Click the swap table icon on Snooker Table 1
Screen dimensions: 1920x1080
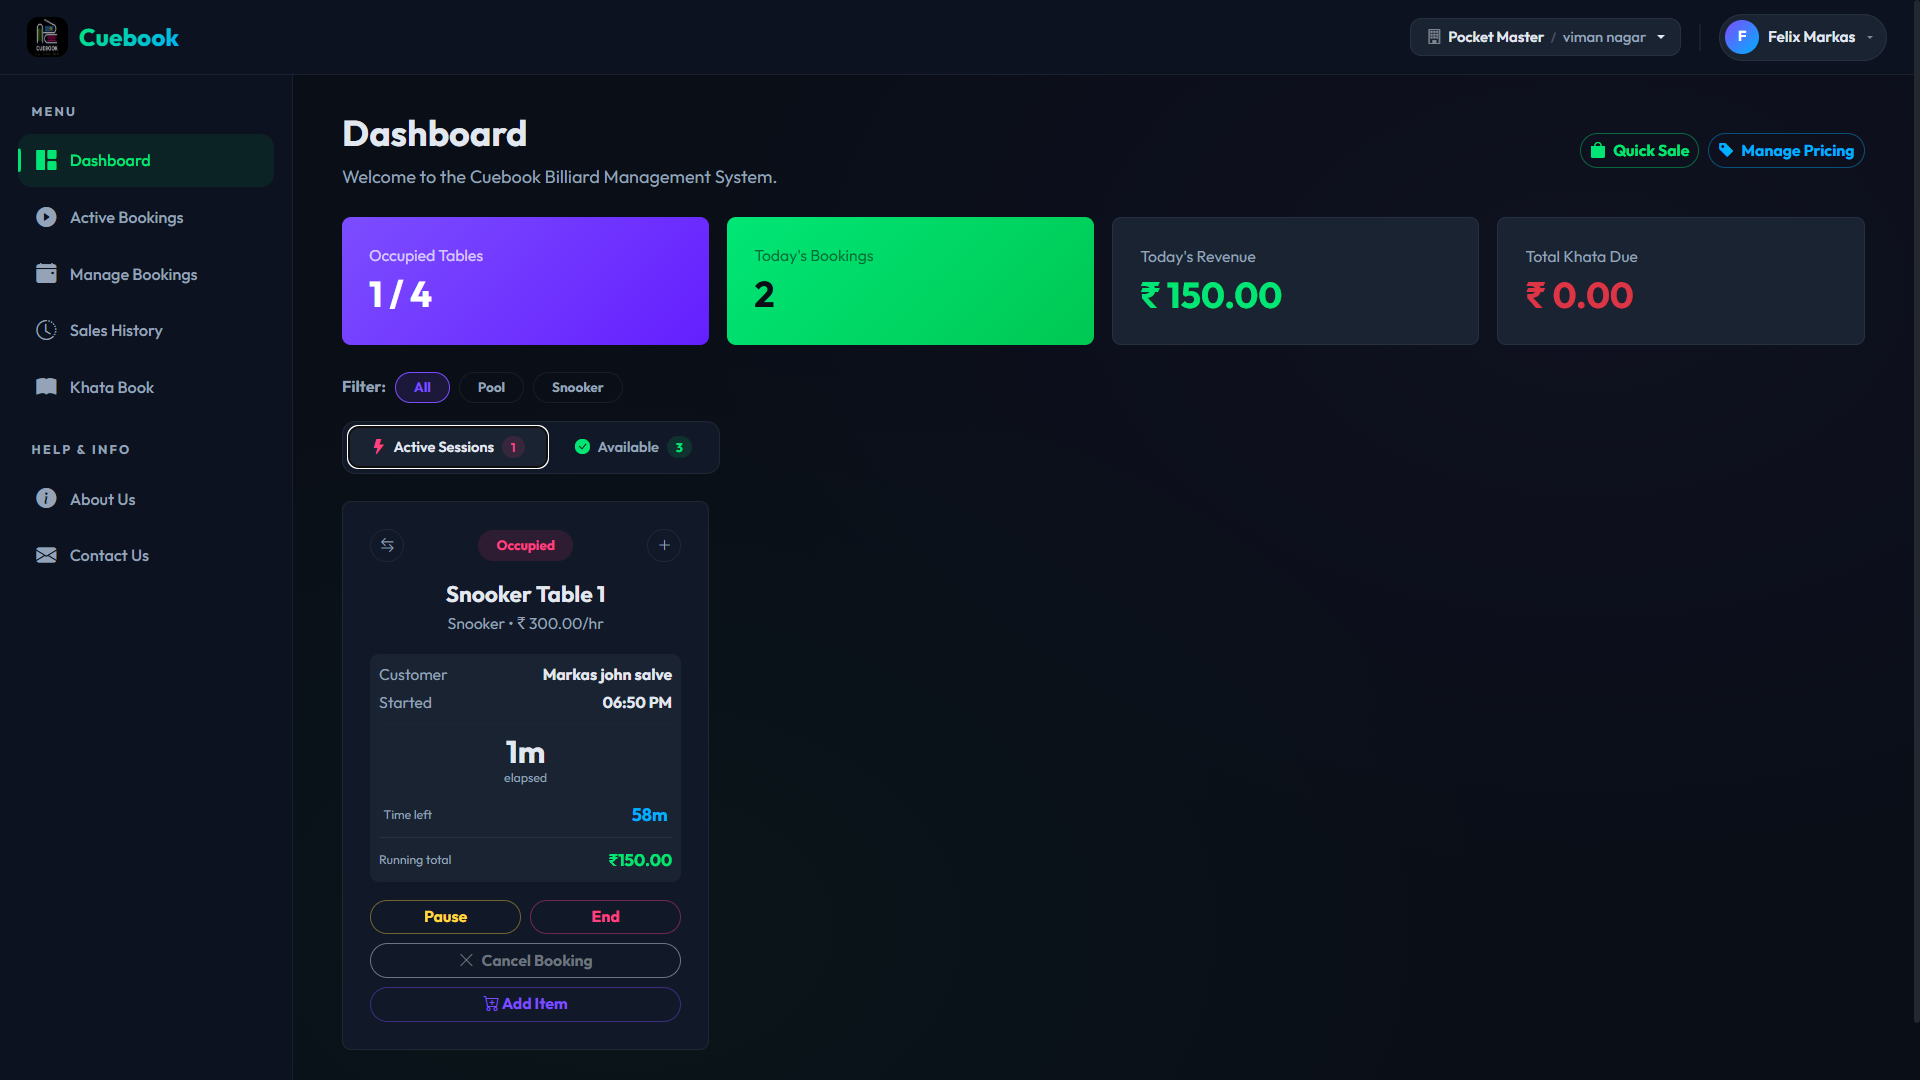click(x=387, y=545)
